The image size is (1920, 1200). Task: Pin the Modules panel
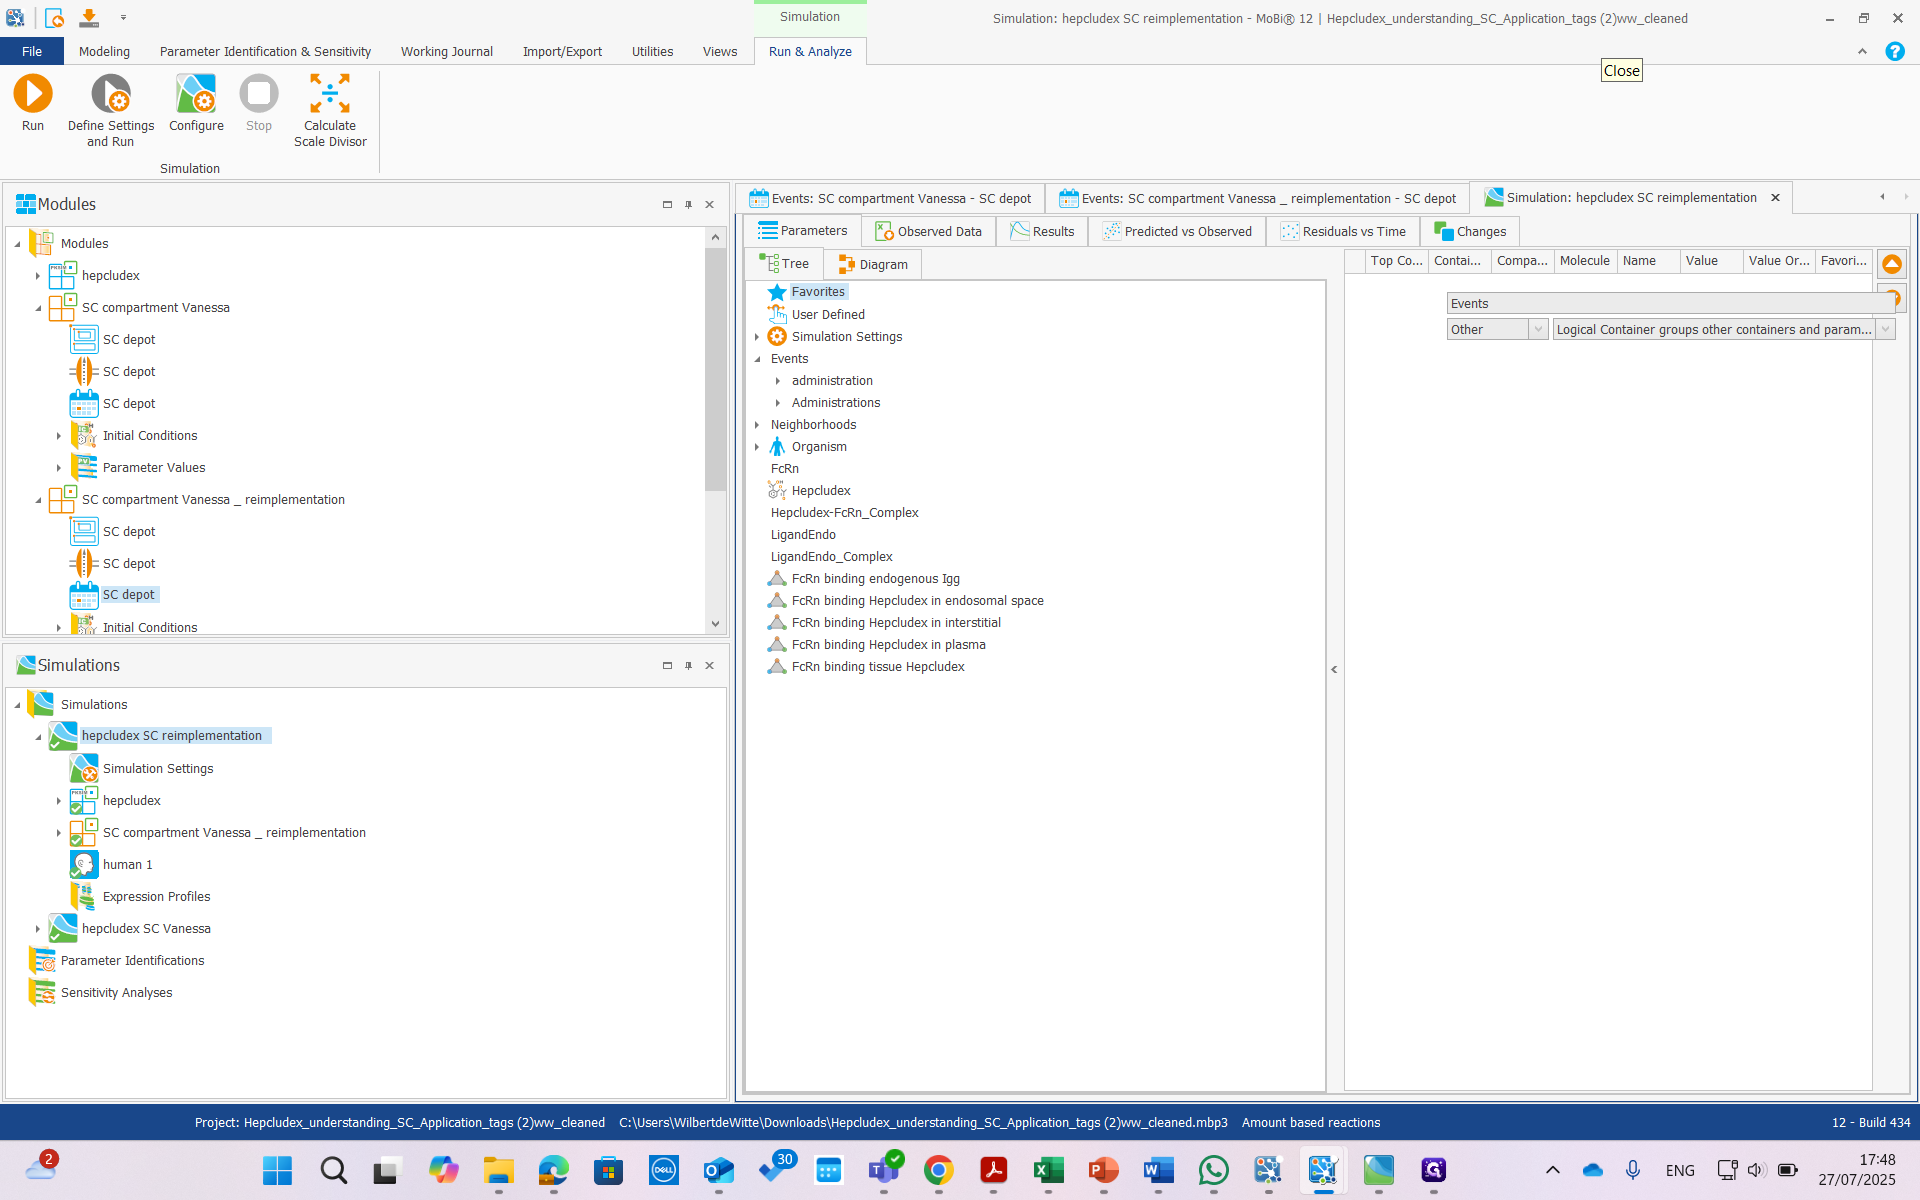pos(688,205)
